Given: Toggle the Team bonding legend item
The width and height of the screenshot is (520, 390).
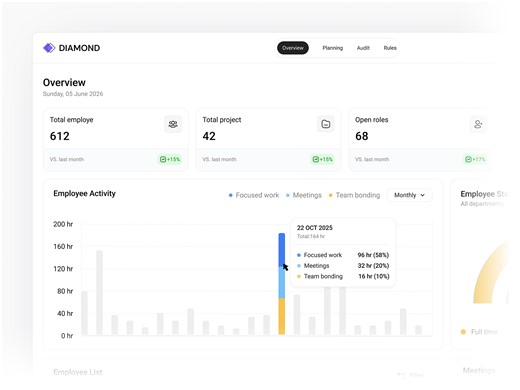Looking at the screenshot, I should [354, 195].
